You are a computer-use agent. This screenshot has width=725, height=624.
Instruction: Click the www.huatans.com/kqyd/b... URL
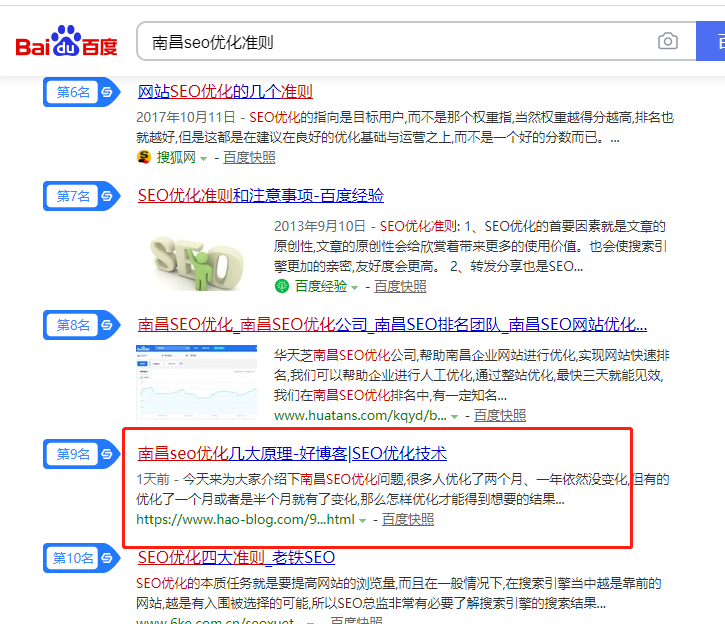point(360,416)
